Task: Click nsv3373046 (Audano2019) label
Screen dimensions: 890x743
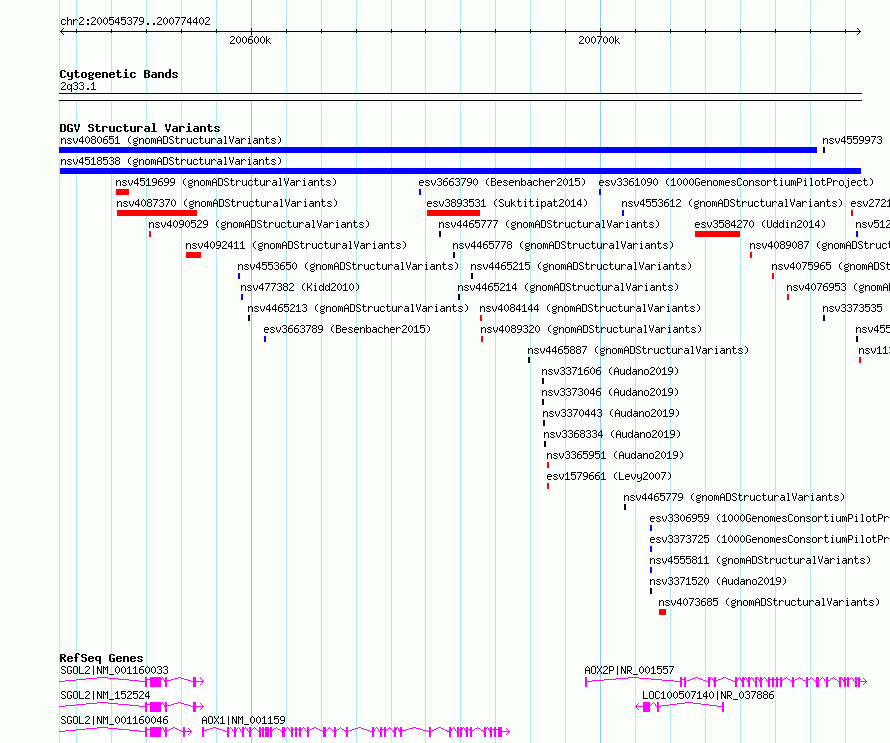Action: pyautogui.click(x=610, y=392)
